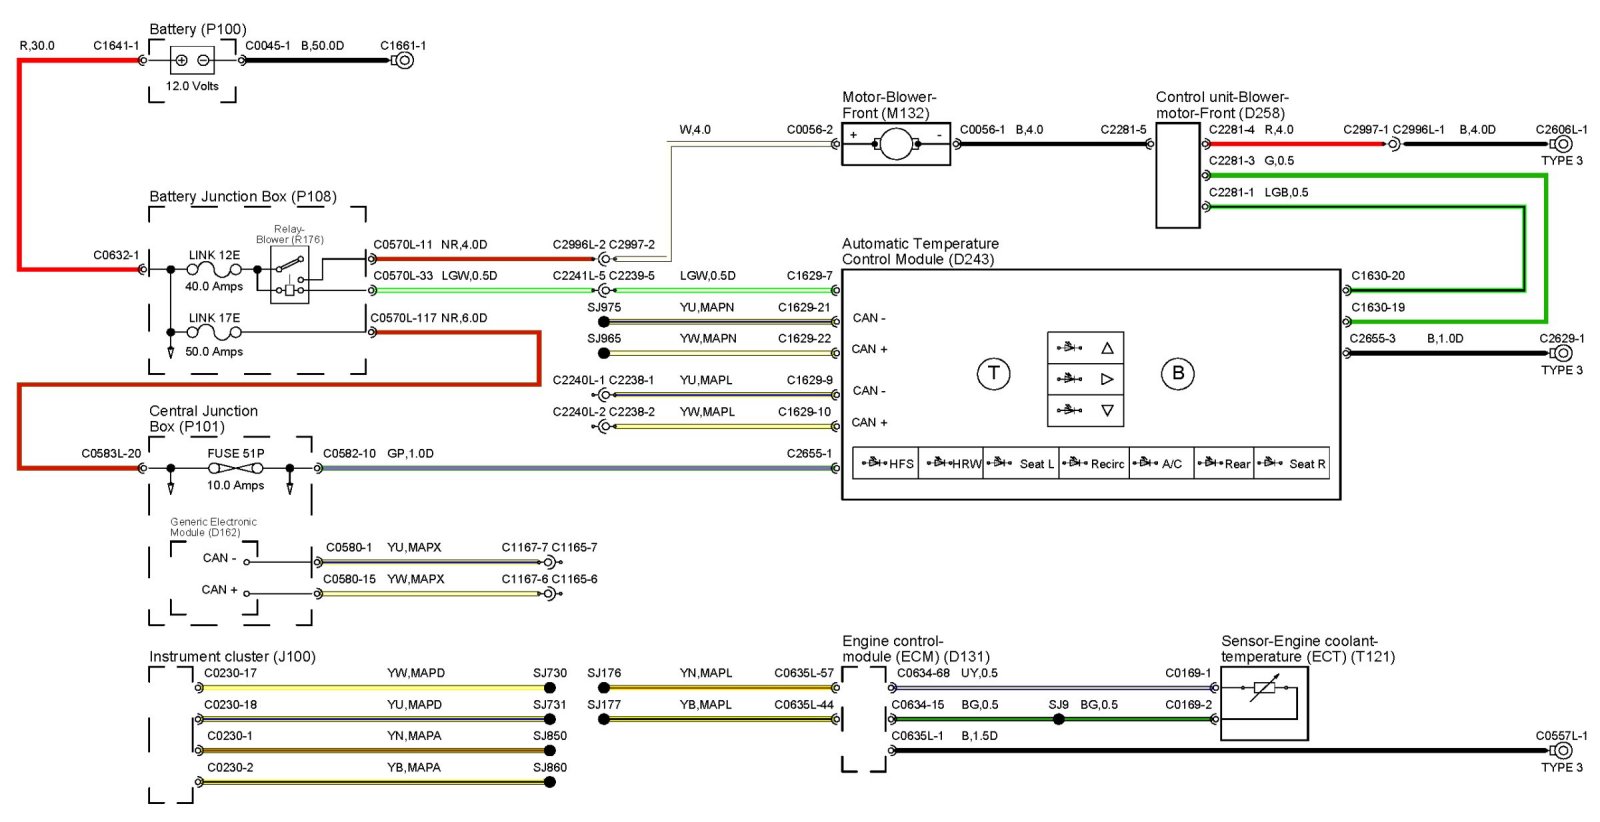The width and height of the screenshot is (1600, 822).
Task: Click the LINK 17E fusible link symbol
Action: [x=214, y=333]
